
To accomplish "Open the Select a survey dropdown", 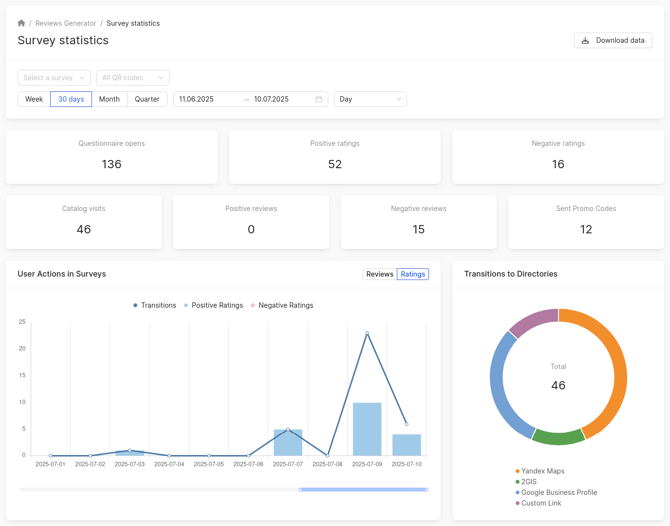I will (x=54, y=77).
